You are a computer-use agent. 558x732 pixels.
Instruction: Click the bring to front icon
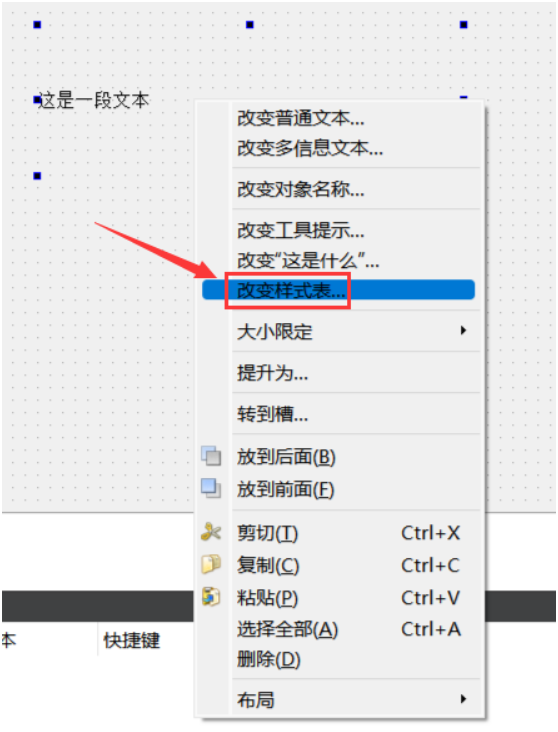tap(211, 488)
